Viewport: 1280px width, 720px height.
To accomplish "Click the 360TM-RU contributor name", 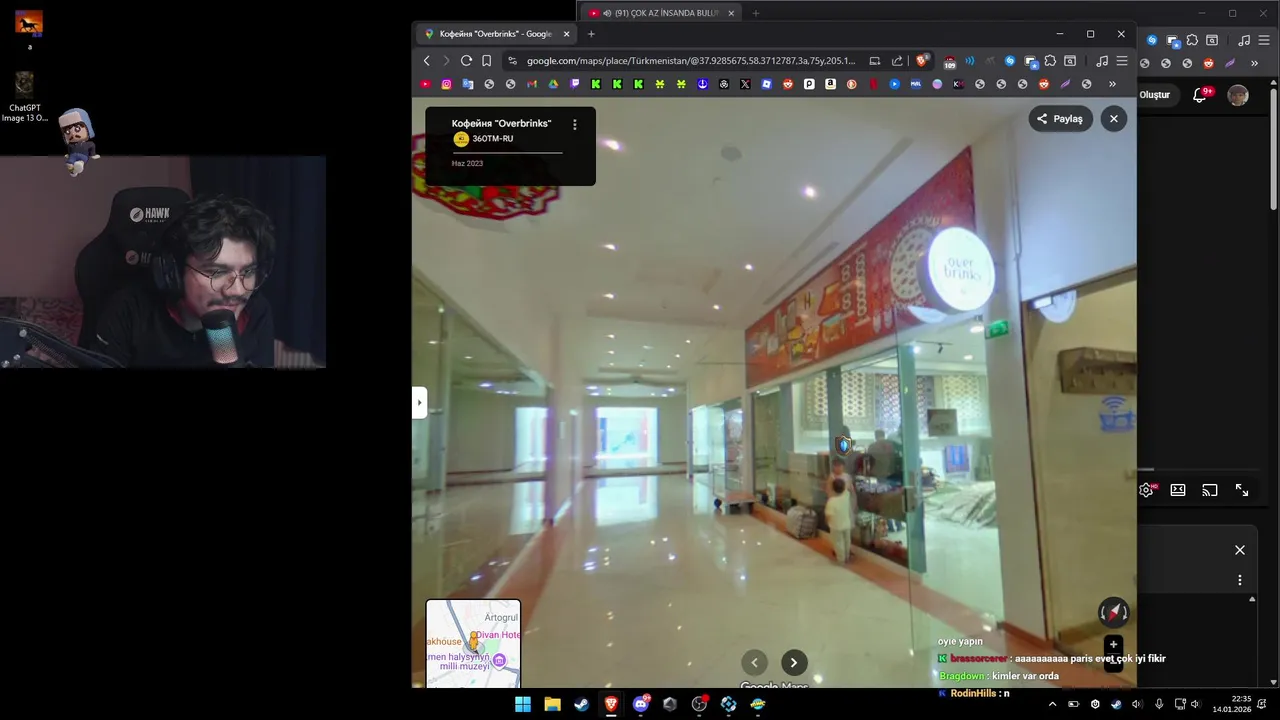I will (x=493, y=139).
